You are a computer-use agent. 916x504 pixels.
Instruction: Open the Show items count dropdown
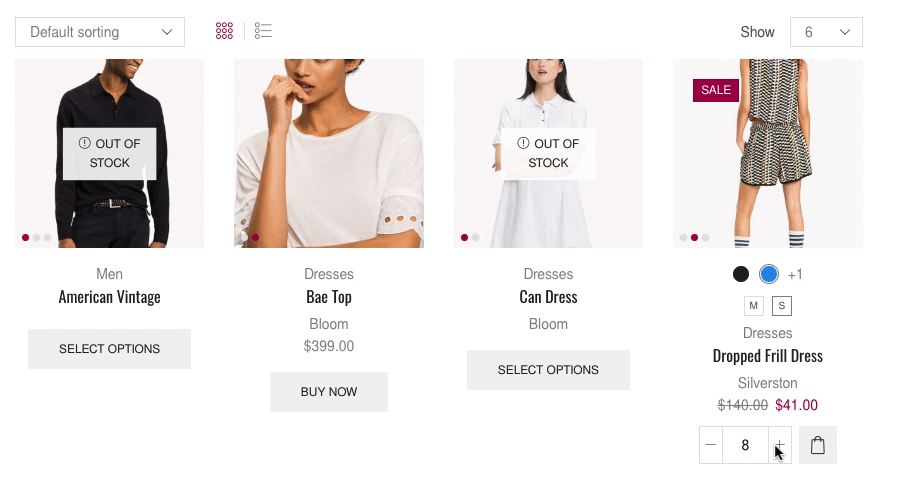[826, 32]
